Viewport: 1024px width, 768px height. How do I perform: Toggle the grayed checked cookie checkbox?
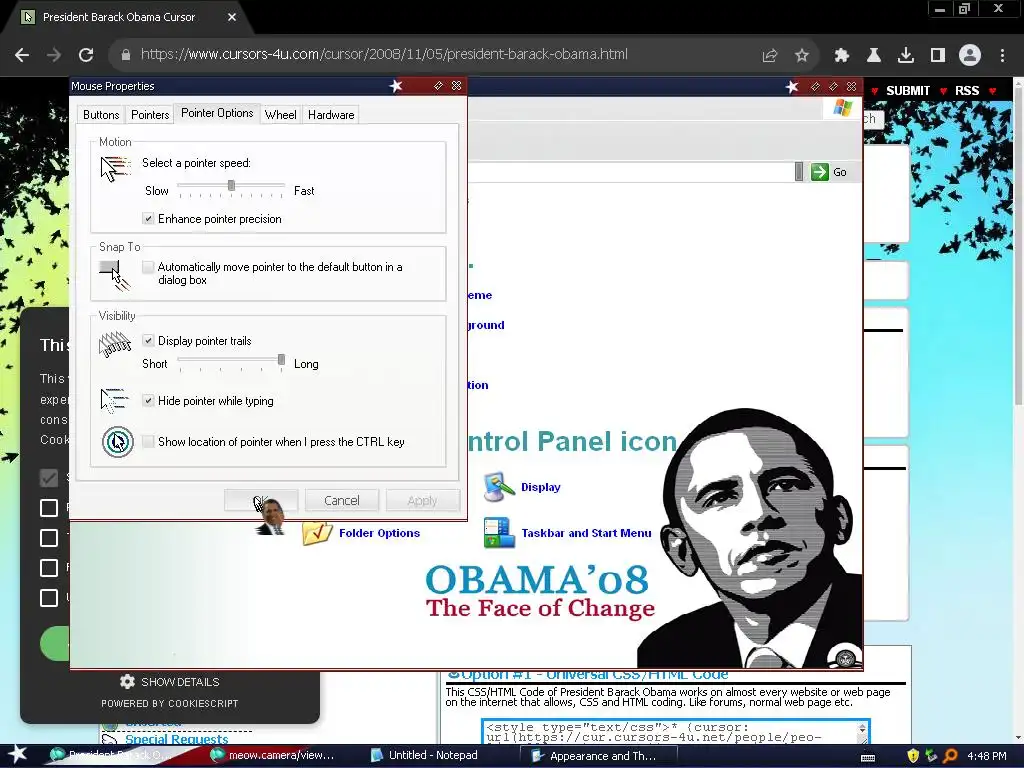pyautogui.click(x=49, y=478)
